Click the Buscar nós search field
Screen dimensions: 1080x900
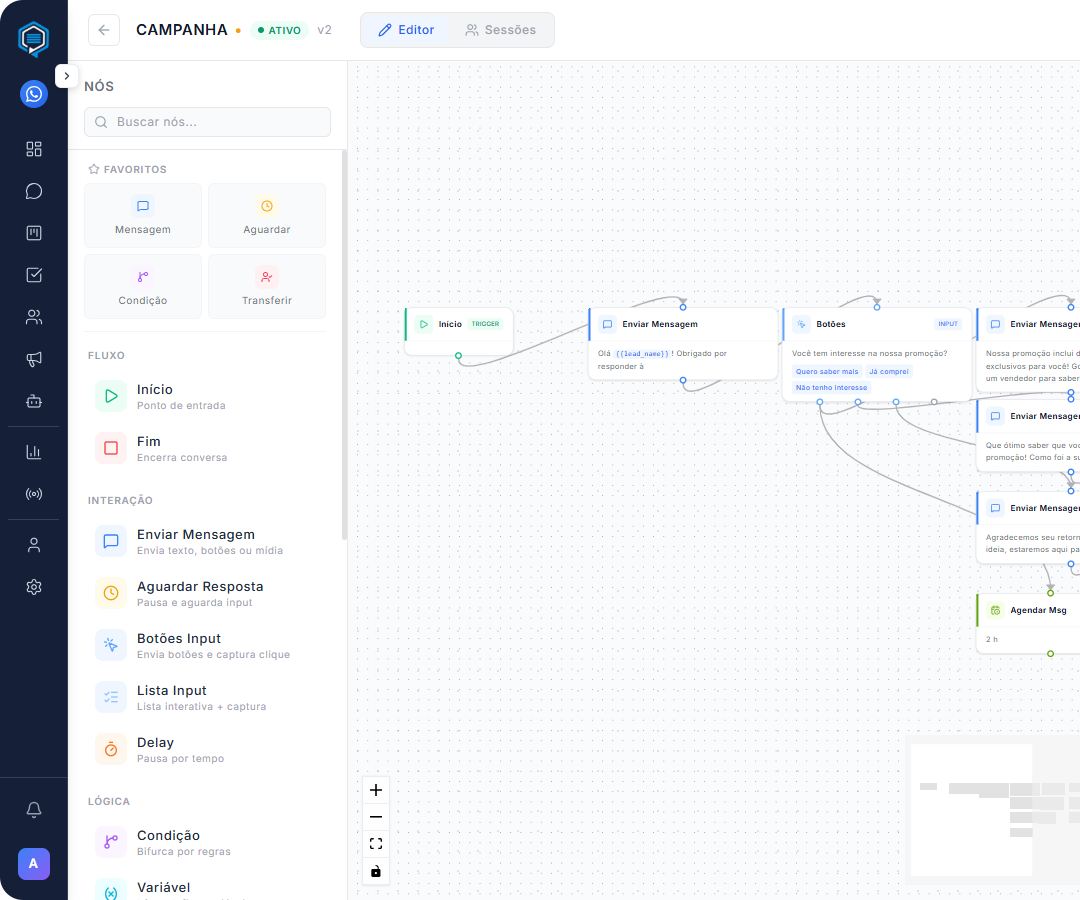(x=208, y=122)
